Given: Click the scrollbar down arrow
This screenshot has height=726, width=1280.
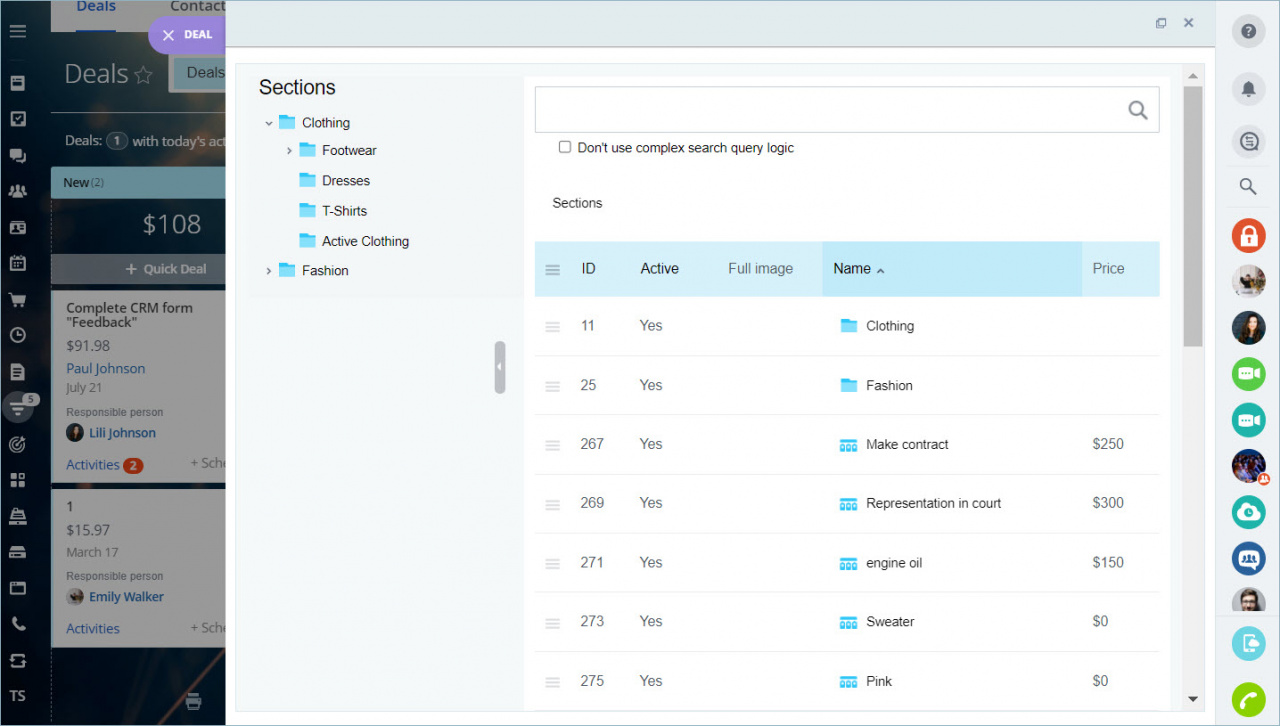Looking at the screenshot, I should [1192, 699].
